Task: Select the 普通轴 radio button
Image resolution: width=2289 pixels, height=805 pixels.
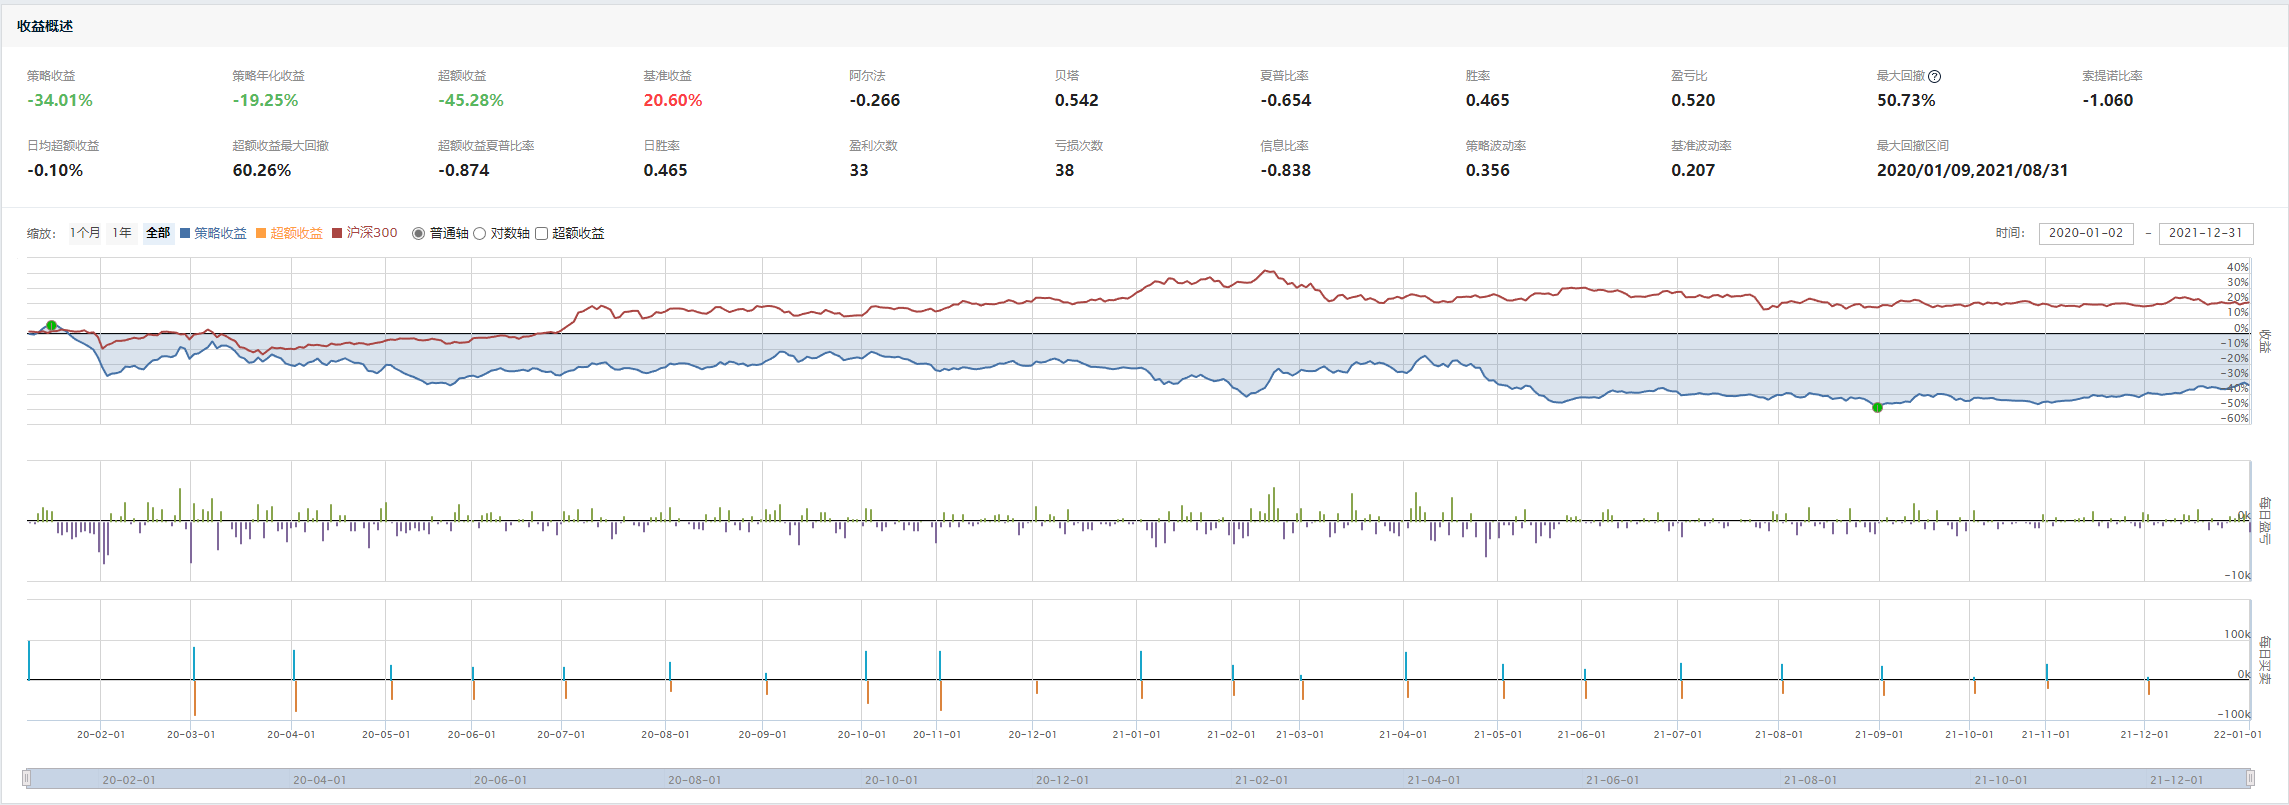Action: coord(419,233)
